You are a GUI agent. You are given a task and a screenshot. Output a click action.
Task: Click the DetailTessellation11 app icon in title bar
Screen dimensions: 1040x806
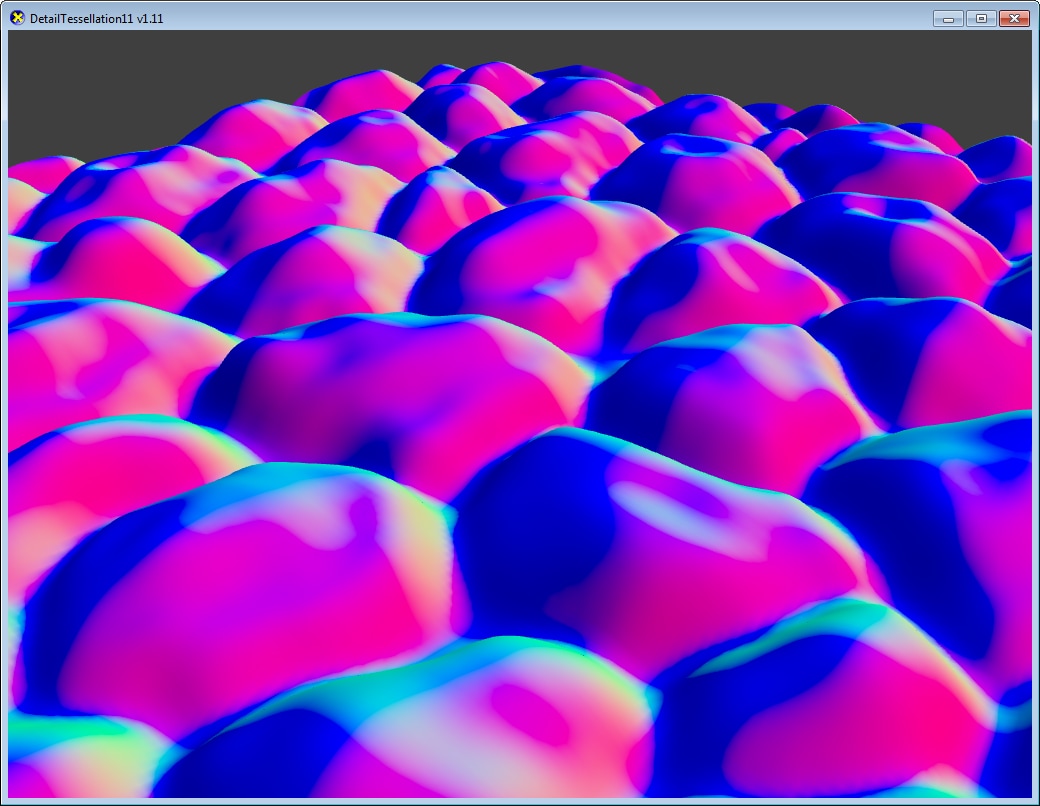tap(17, 18)
